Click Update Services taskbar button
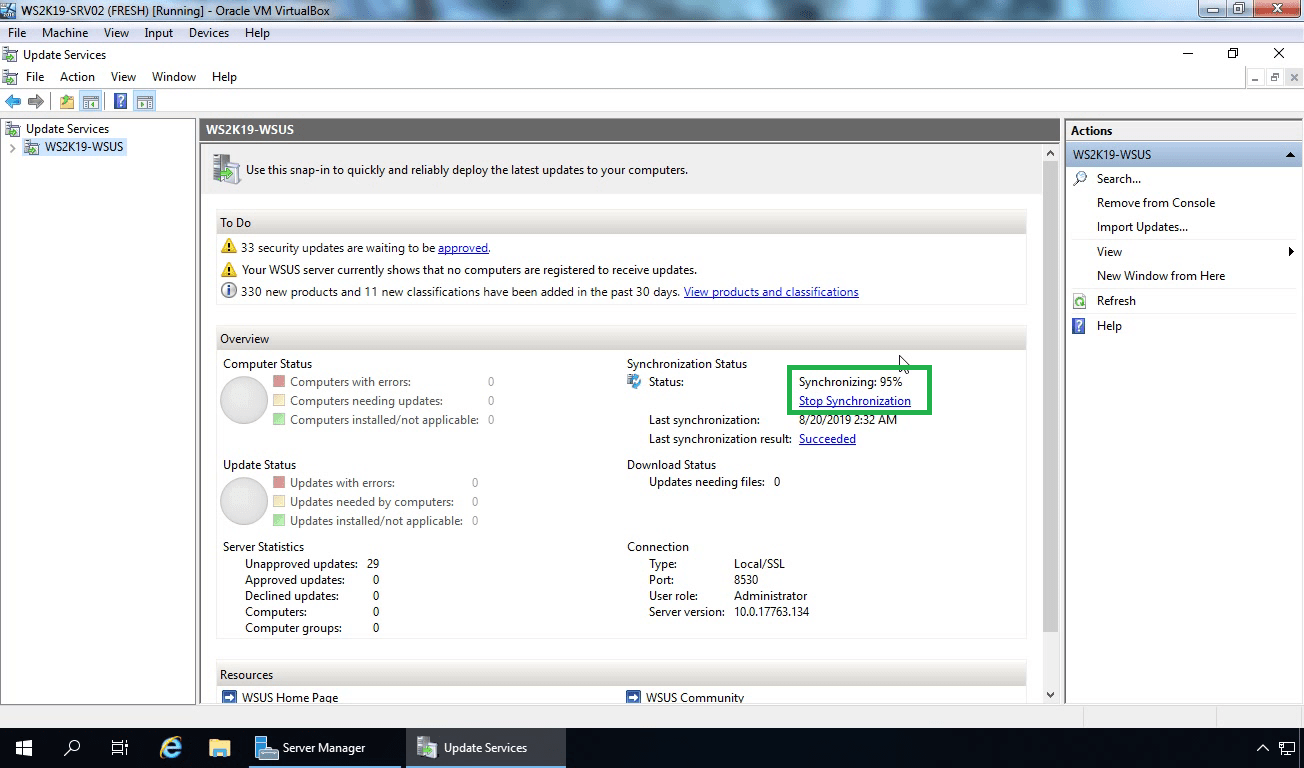 [x=486, y=748]
